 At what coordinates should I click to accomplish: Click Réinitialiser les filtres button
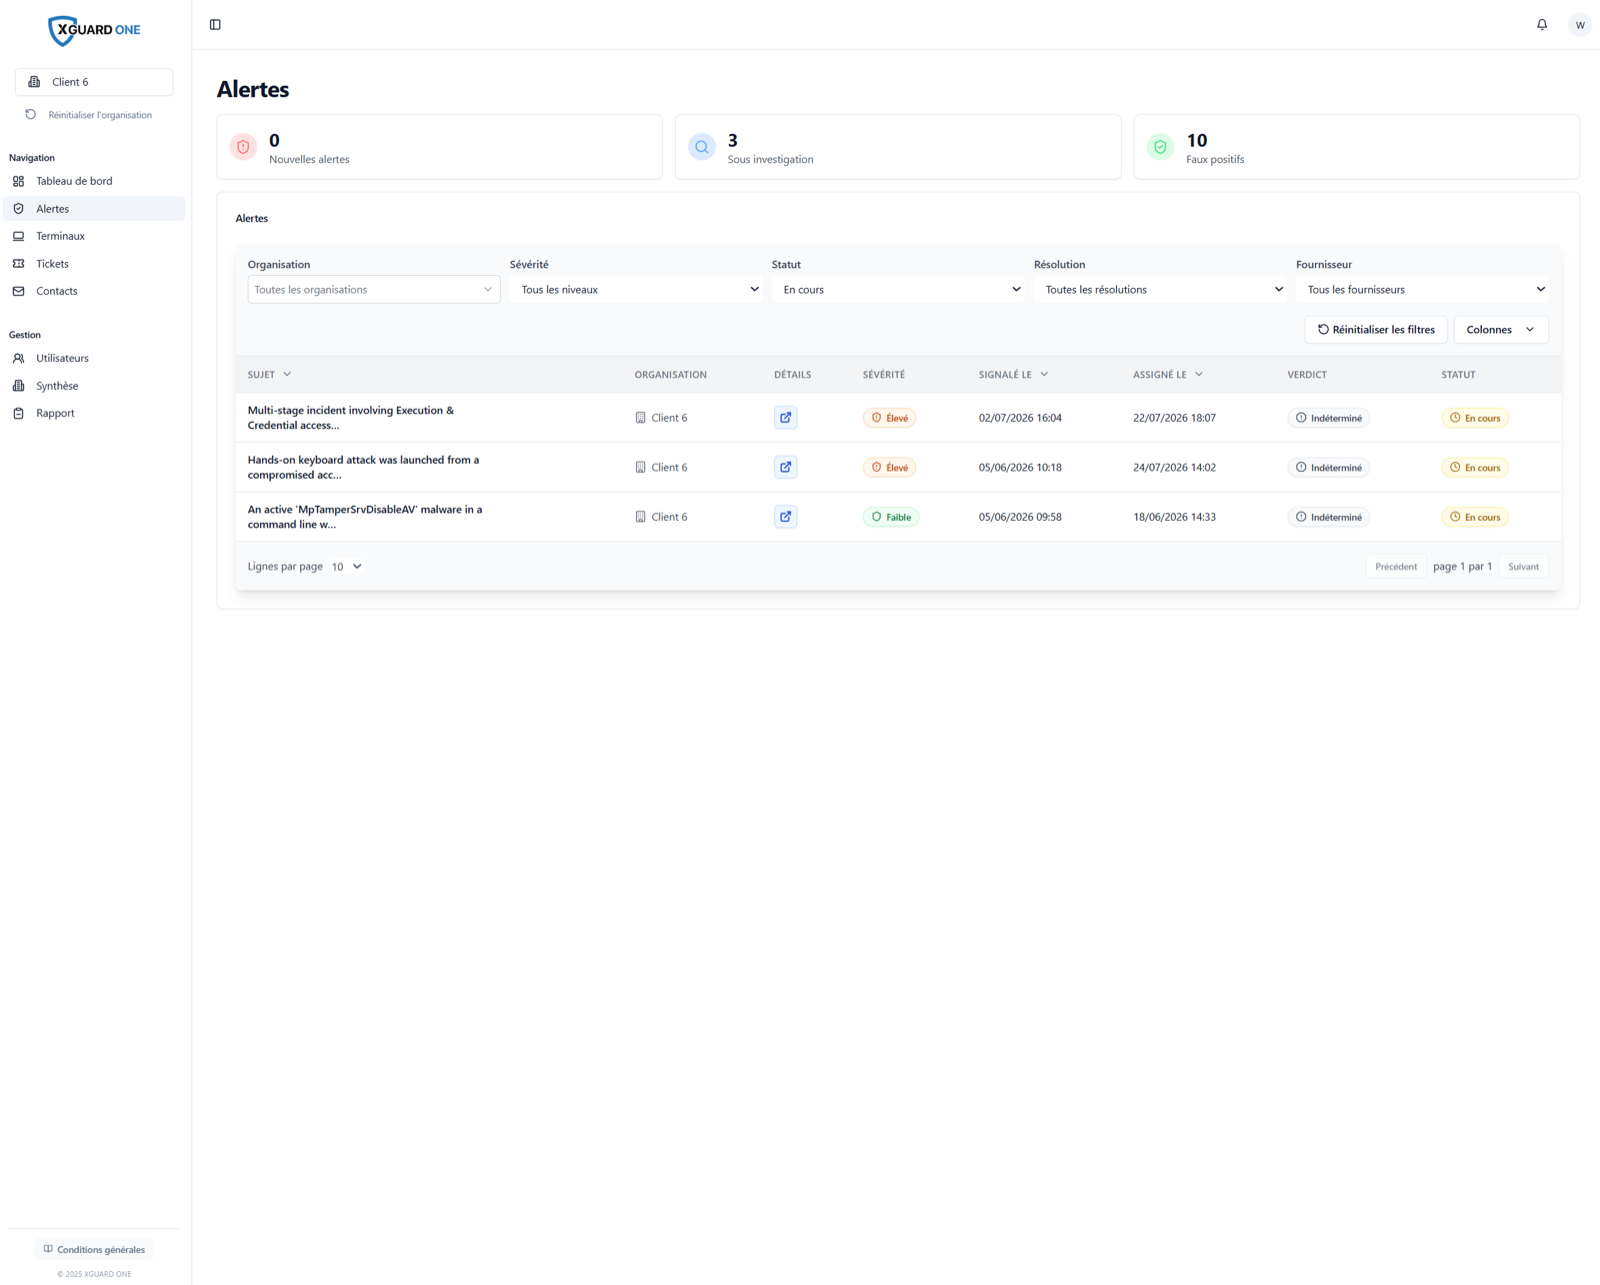point(1376,330)
